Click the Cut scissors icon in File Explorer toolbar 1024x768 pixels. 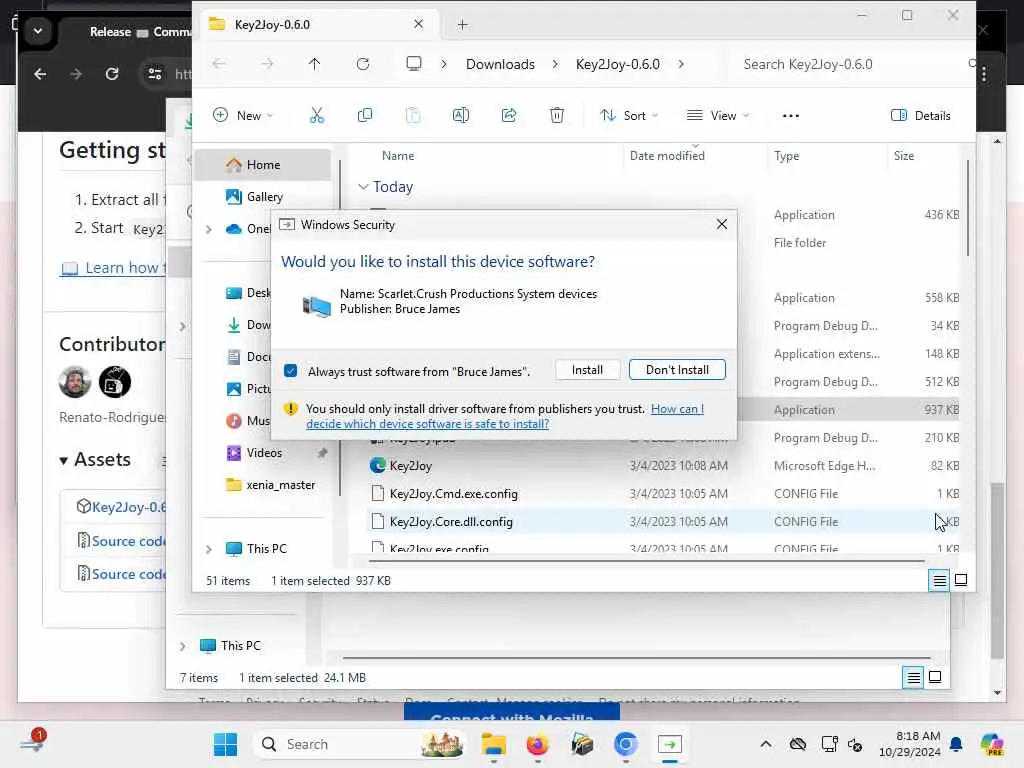[317, 116]
